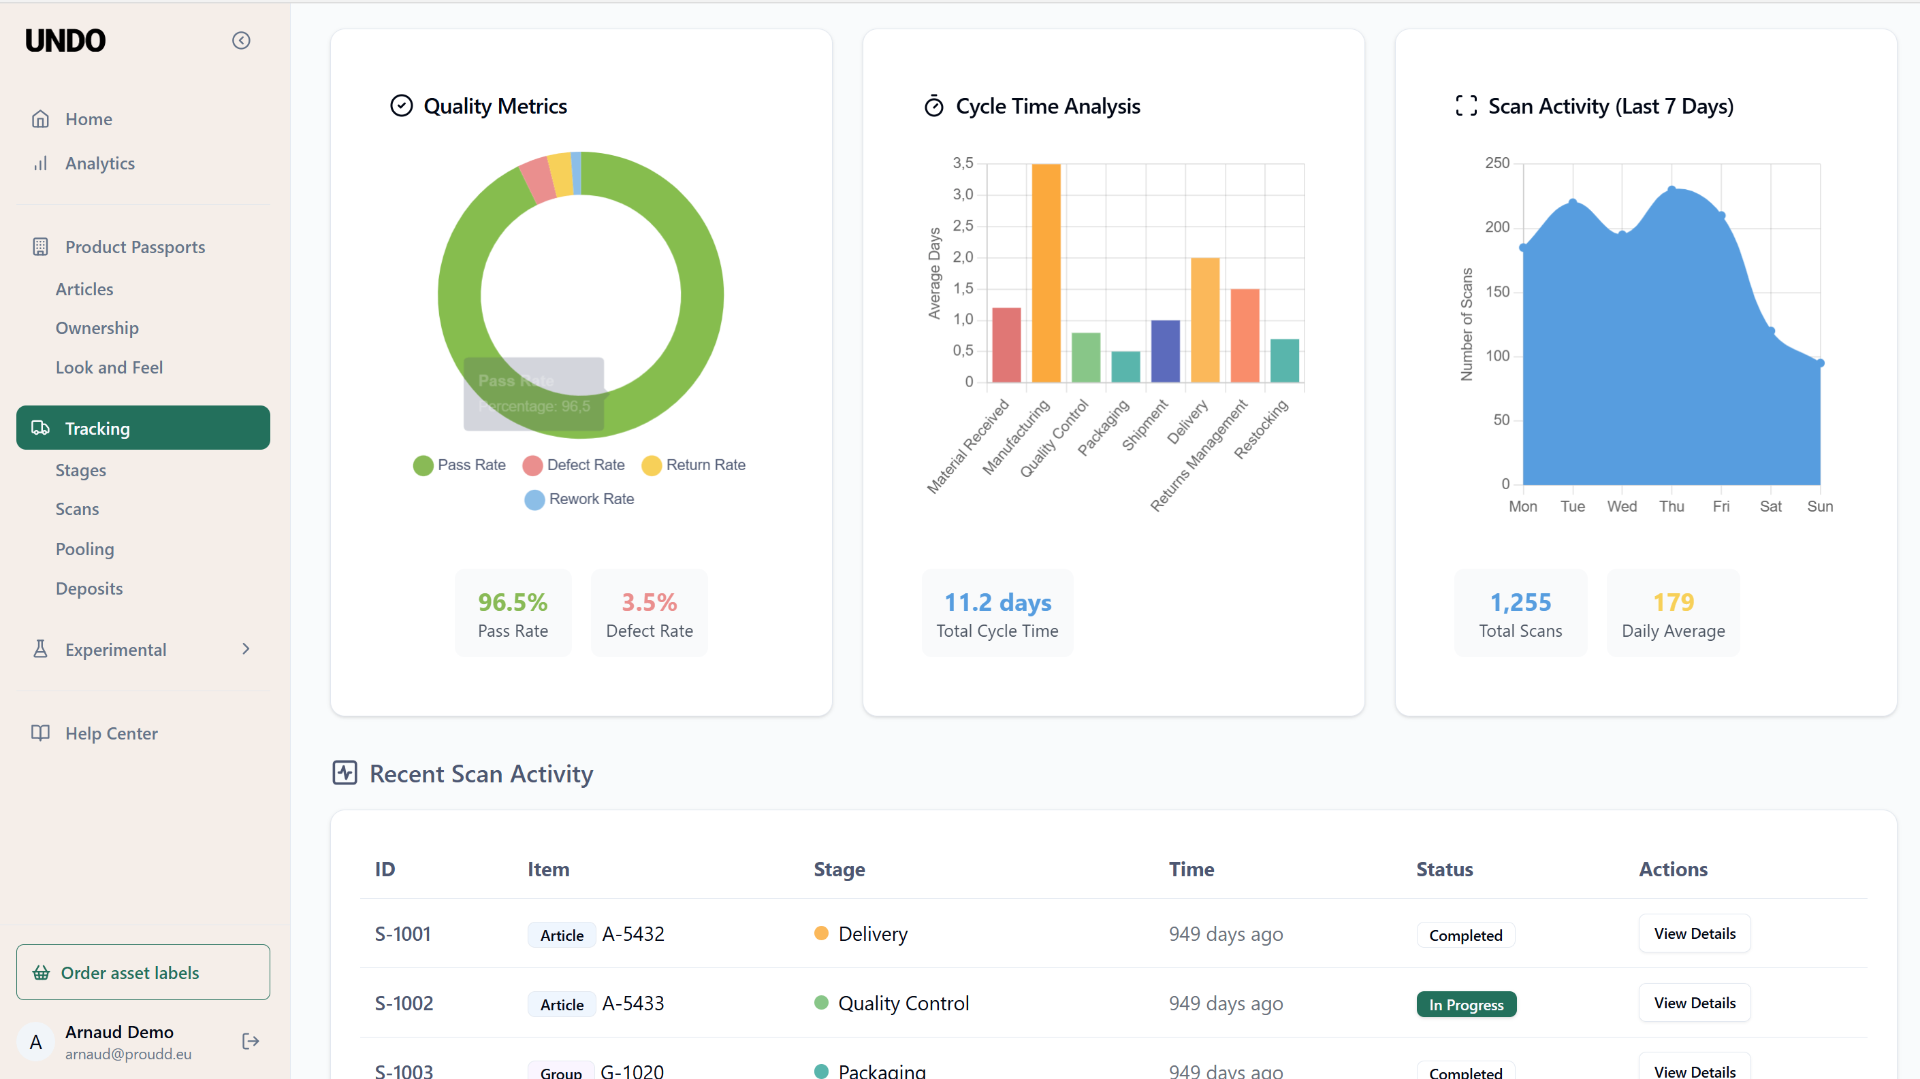The height and width of the screenshot is (1079, 1920).
Task: Click the Home icon in the sidebar
Action: pyautogui.click(x=40, y=119)
